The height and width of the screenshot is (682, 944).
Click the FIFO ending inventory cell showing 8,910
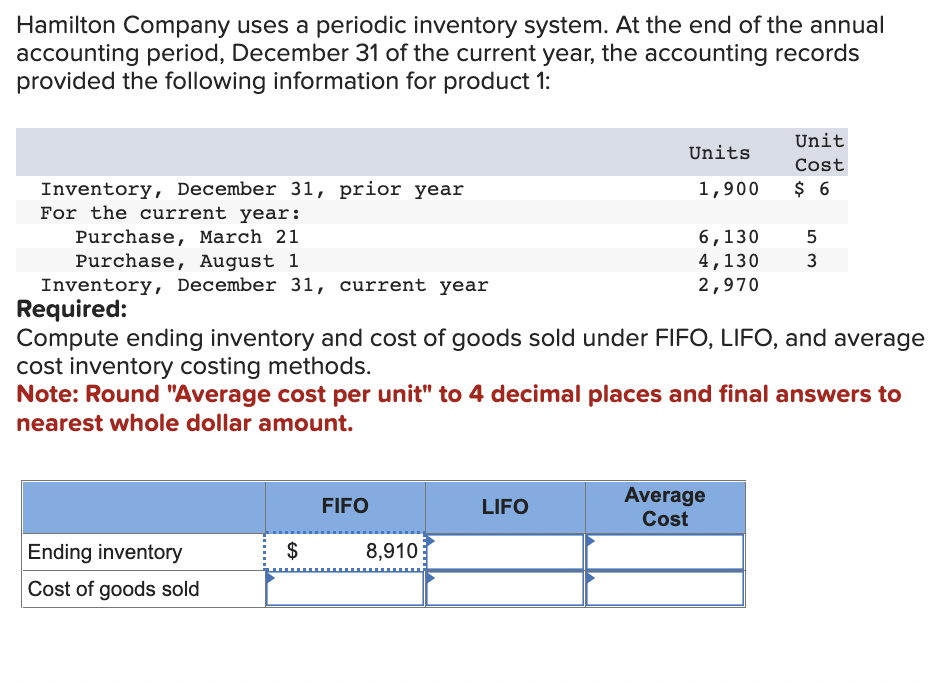pyautogui.click(x=345, y=551)
